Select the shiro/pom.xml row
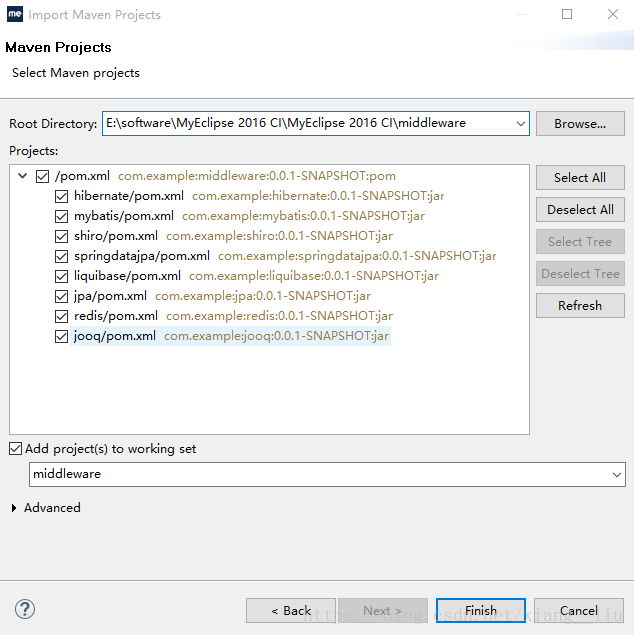Screen dimensions: 634x635 tap(233, 236)
